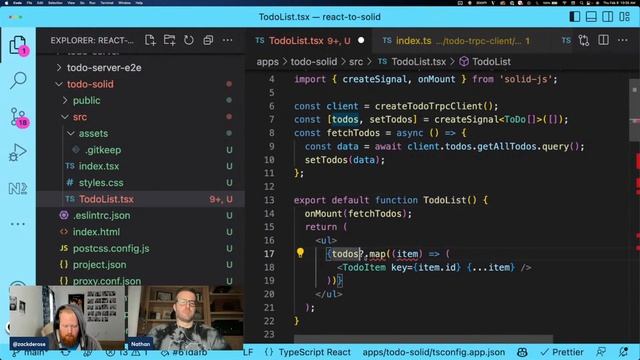Viewport: 640px width, 360px height.
Task: Open feedback icon in status bar
Action: click(601, 352)
